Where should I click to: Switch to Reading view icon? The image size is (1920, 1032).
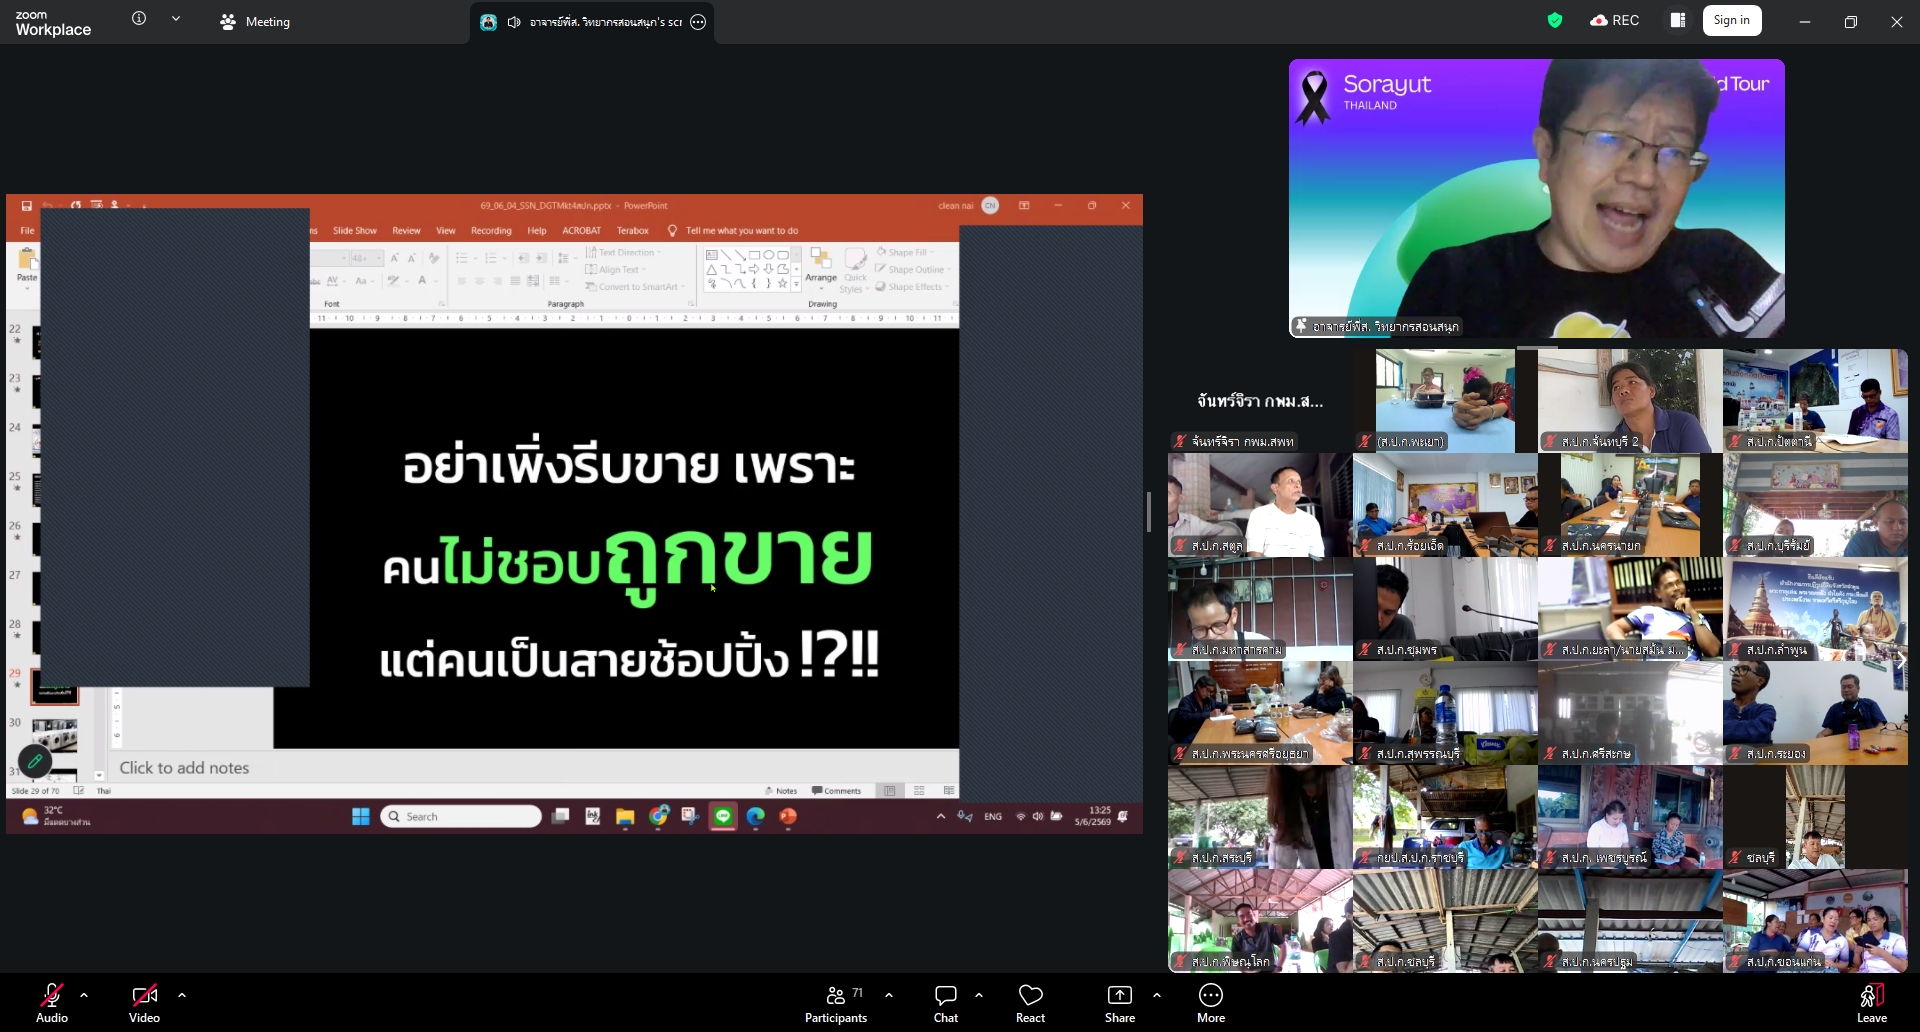[x=948, y=791]
